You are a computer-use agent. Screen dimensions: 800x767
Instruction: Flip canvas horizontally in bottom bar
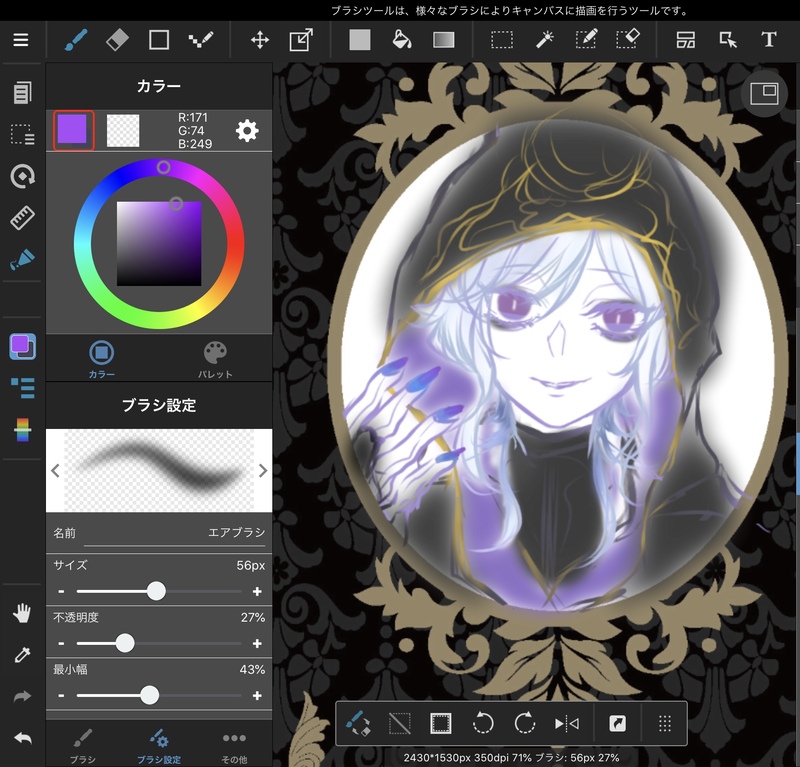click(x=566, y=724)
